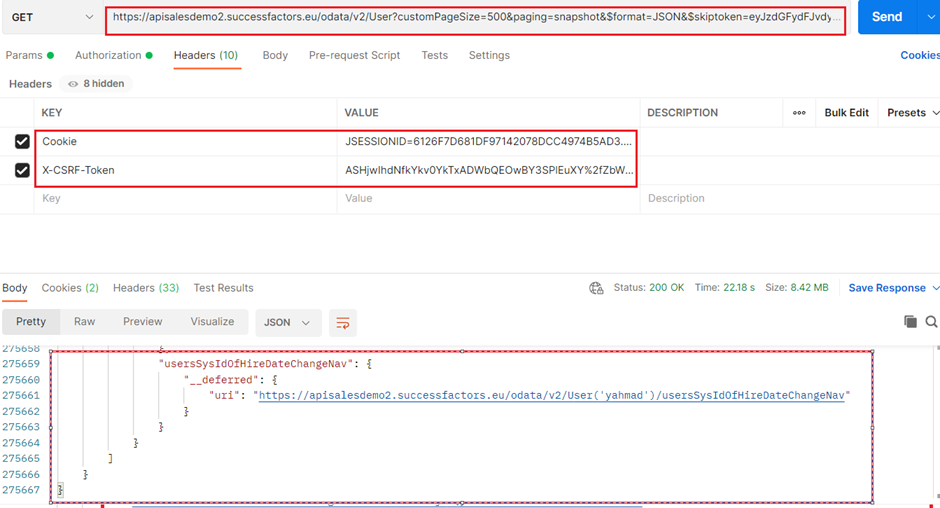Switch to Raw view
Screen dimensions: 940x508
click(85, 322)
